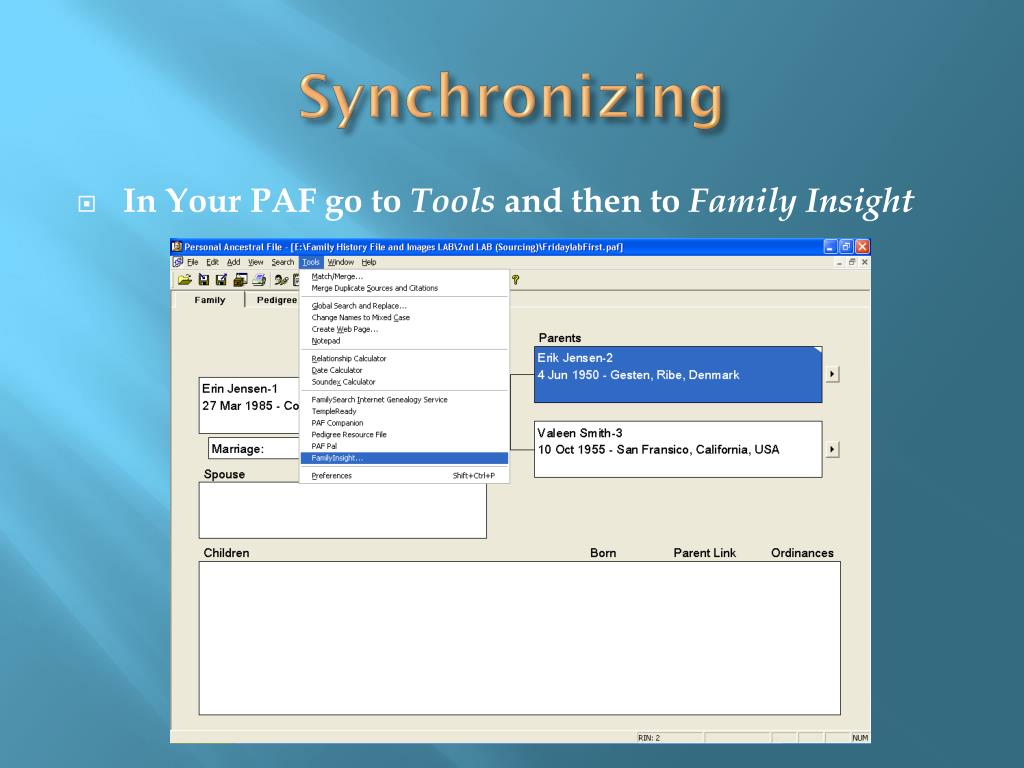Choose Create Web Page menu entry
1024x768 pixels.
[x=404, y=329]
